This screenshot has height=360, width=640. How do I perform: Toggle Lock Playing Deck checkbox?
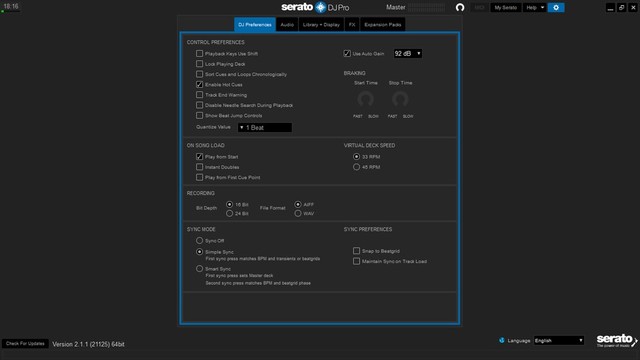(x=199, y=64)
